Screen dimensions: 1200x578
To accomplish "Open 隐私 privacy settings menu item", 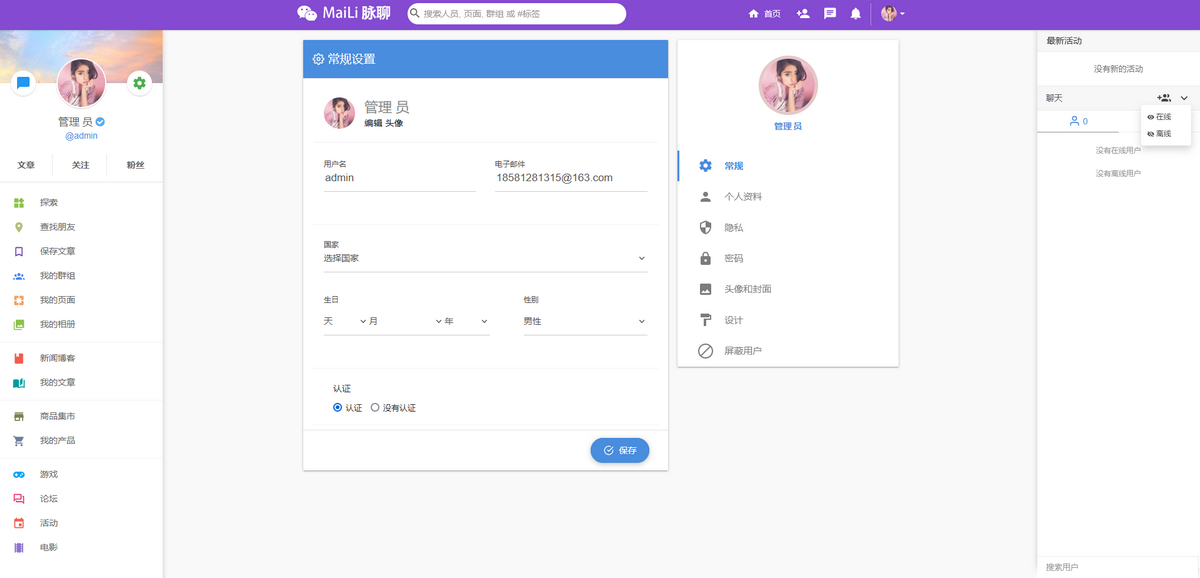I will [x=788, y=228].
